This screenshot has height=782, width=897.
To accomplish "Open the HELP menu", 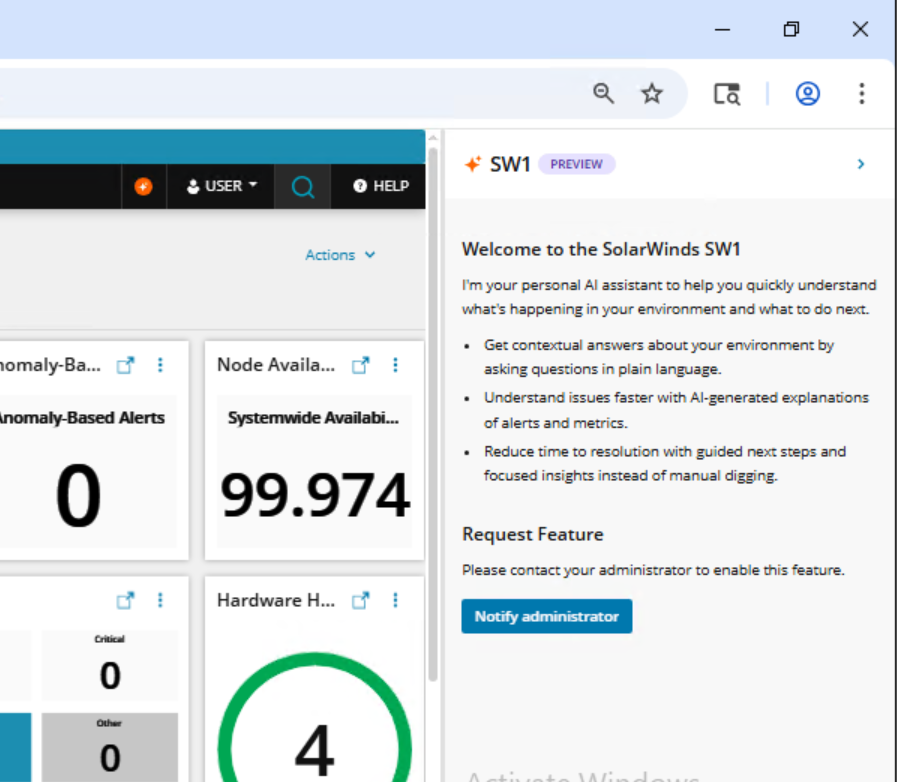I will pos(381,186).
